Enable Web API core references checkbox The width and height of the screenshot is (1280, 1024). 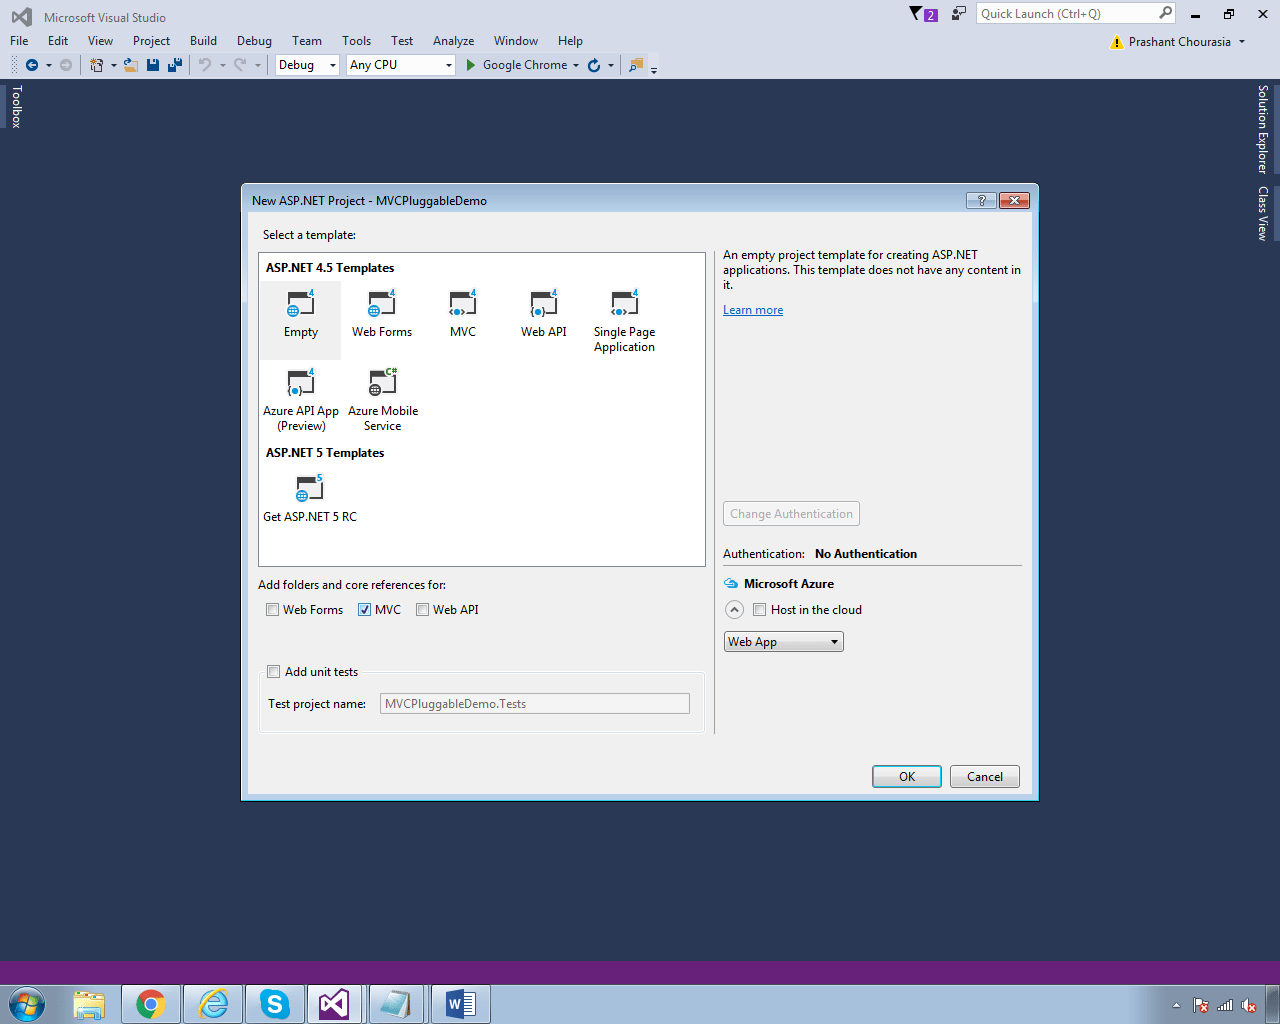click(422, 610)
